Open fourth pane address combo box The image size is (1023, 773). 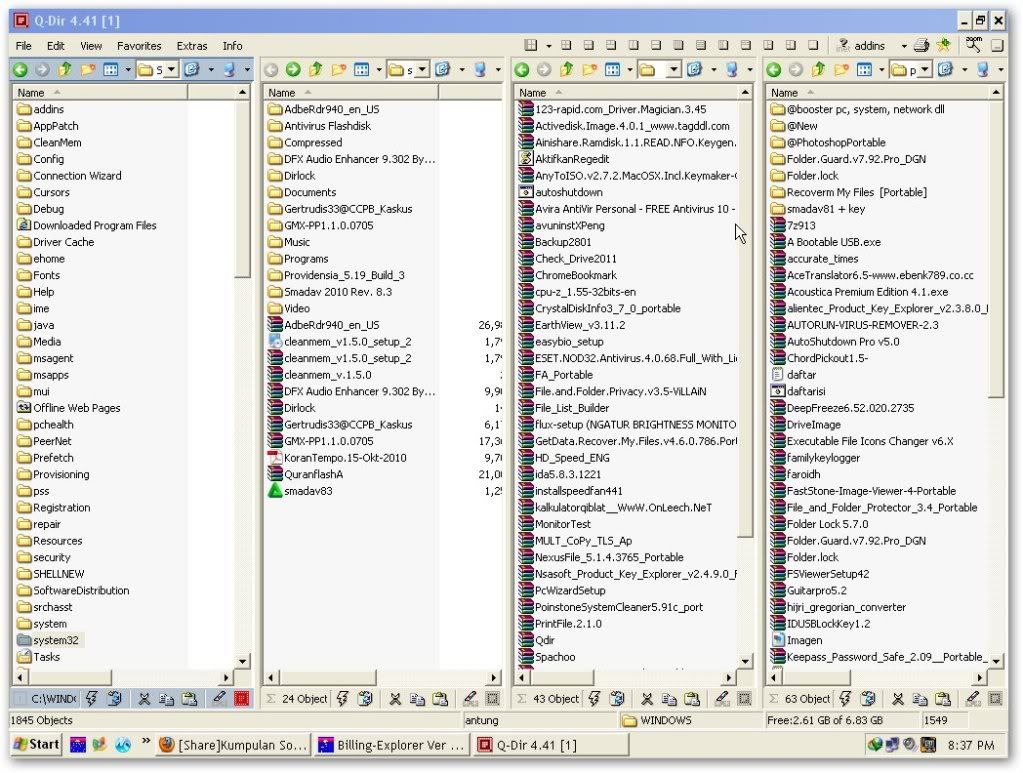click(924, 69)
